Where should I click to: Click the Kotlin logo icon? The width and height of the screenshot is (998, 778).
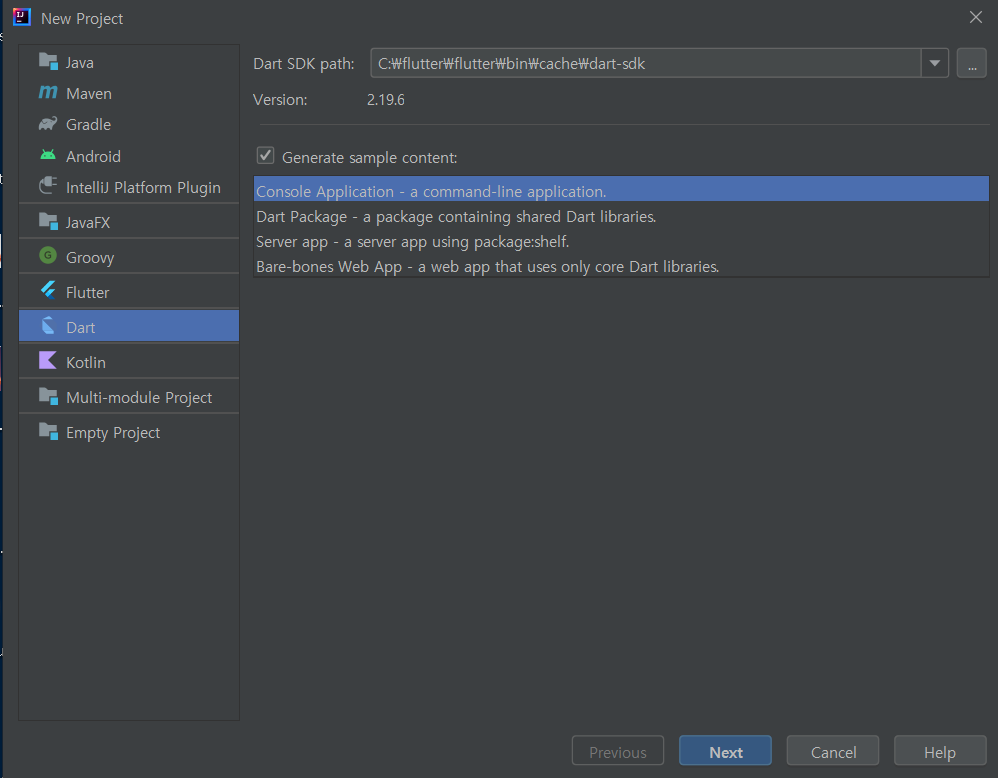pos(48,360)
